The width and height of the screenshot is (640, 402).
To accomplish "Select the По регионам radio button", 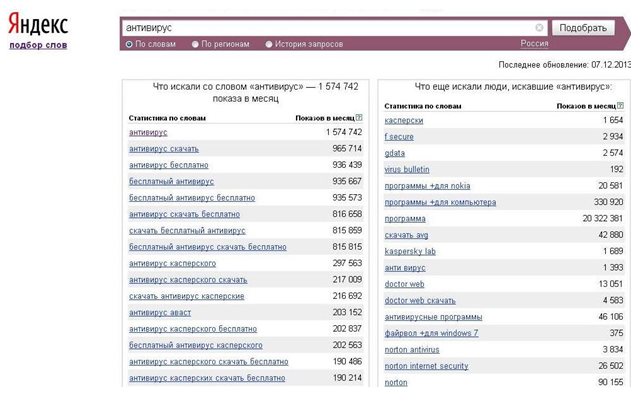I will click(195, 44).
